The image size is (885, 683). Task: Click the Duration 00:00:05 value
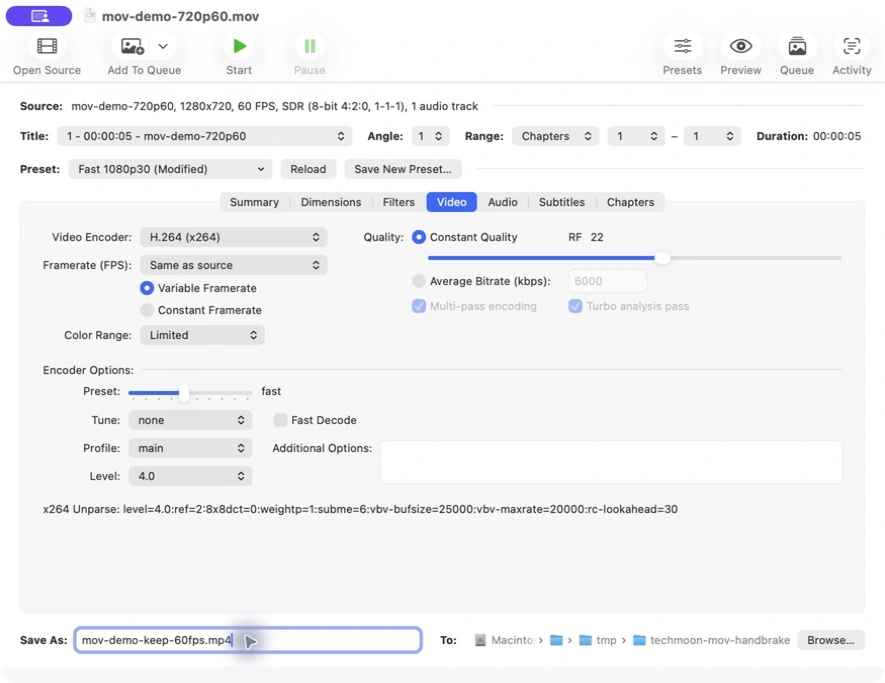837,136
